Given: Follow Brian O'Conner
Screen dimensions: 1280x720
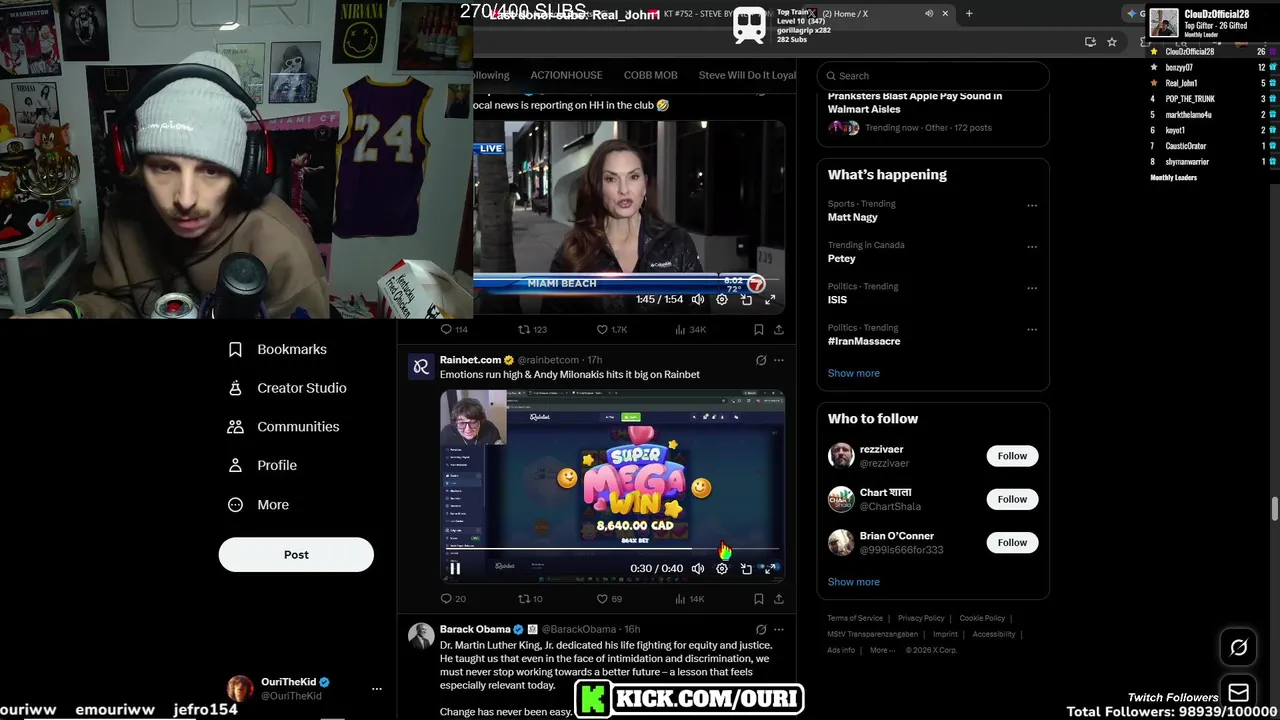Looking at the screenshot, I should click(x=1012, y=542).
